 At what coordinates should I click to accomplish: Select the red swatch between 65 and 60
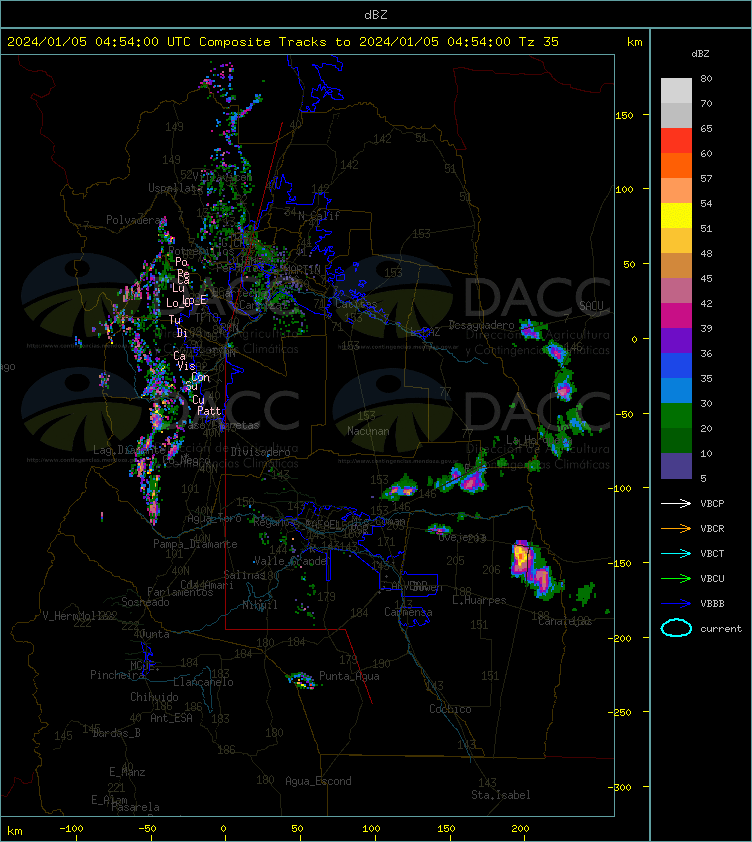(676, 141)
